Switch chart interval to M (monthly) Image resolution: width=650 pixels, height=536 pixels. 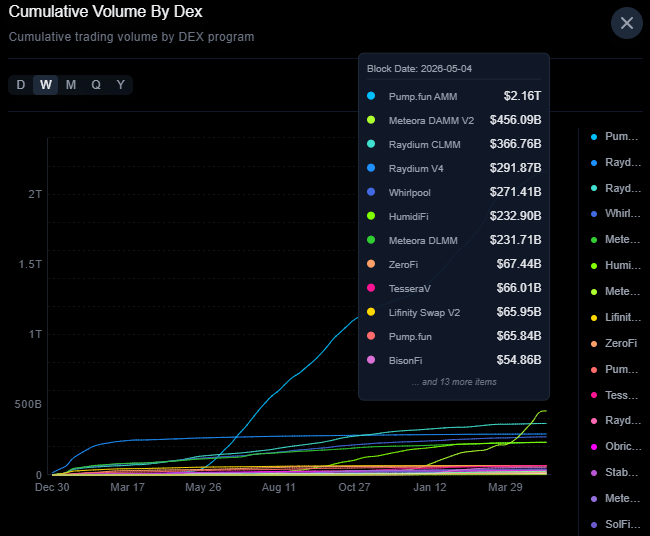coord(71,85)
